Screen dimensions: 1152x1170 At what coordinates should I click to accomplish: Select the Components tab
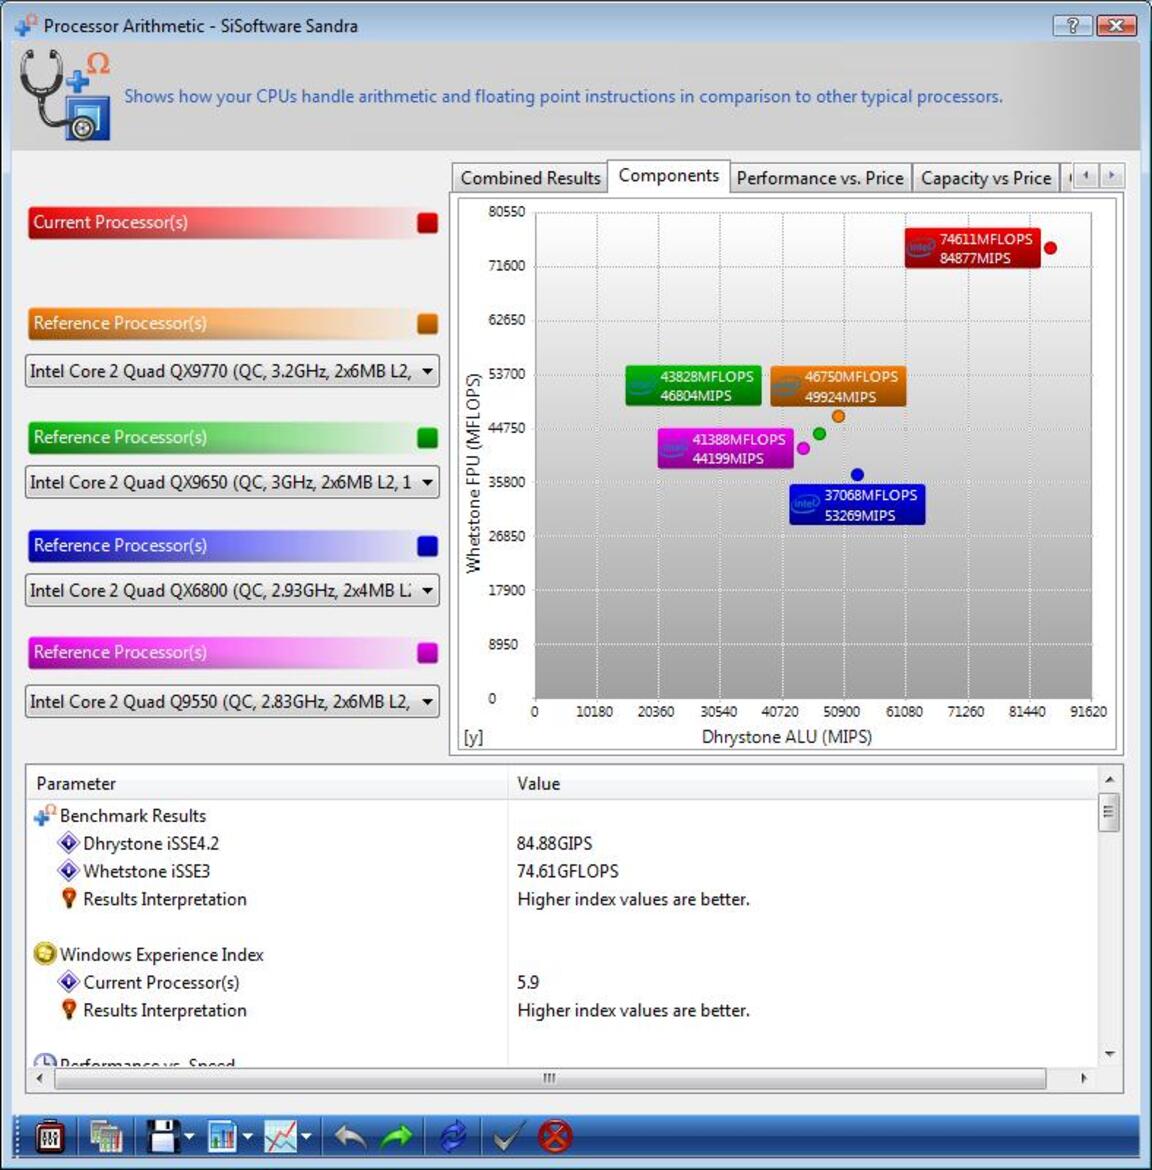click(x=669, y=176)
